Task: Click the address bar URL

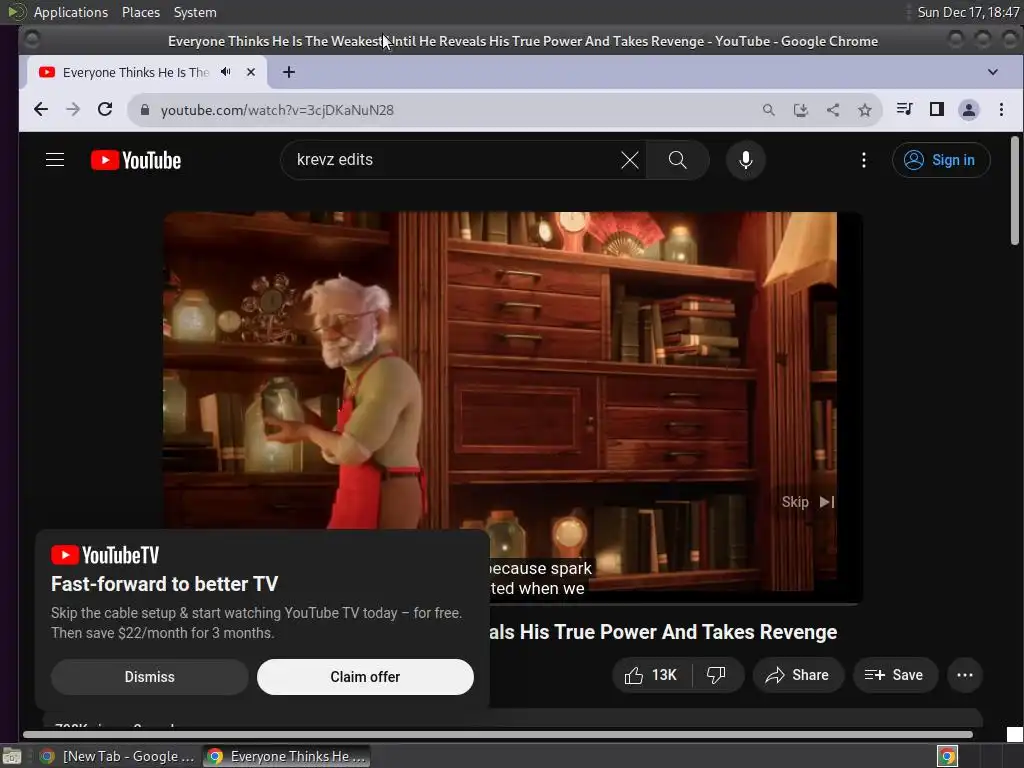Action: (x=277, y=110)
